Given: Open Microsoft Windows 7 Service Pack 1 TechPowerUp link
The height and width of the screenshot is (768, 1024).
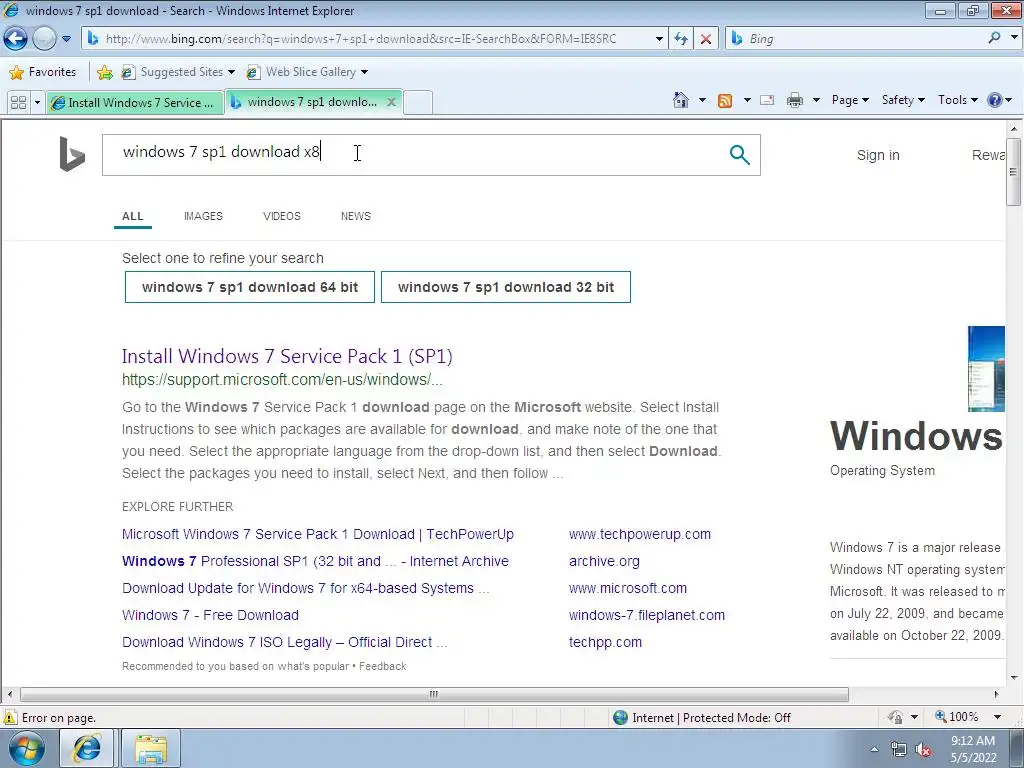Looking at the screenshot, I should coord(317,534).
